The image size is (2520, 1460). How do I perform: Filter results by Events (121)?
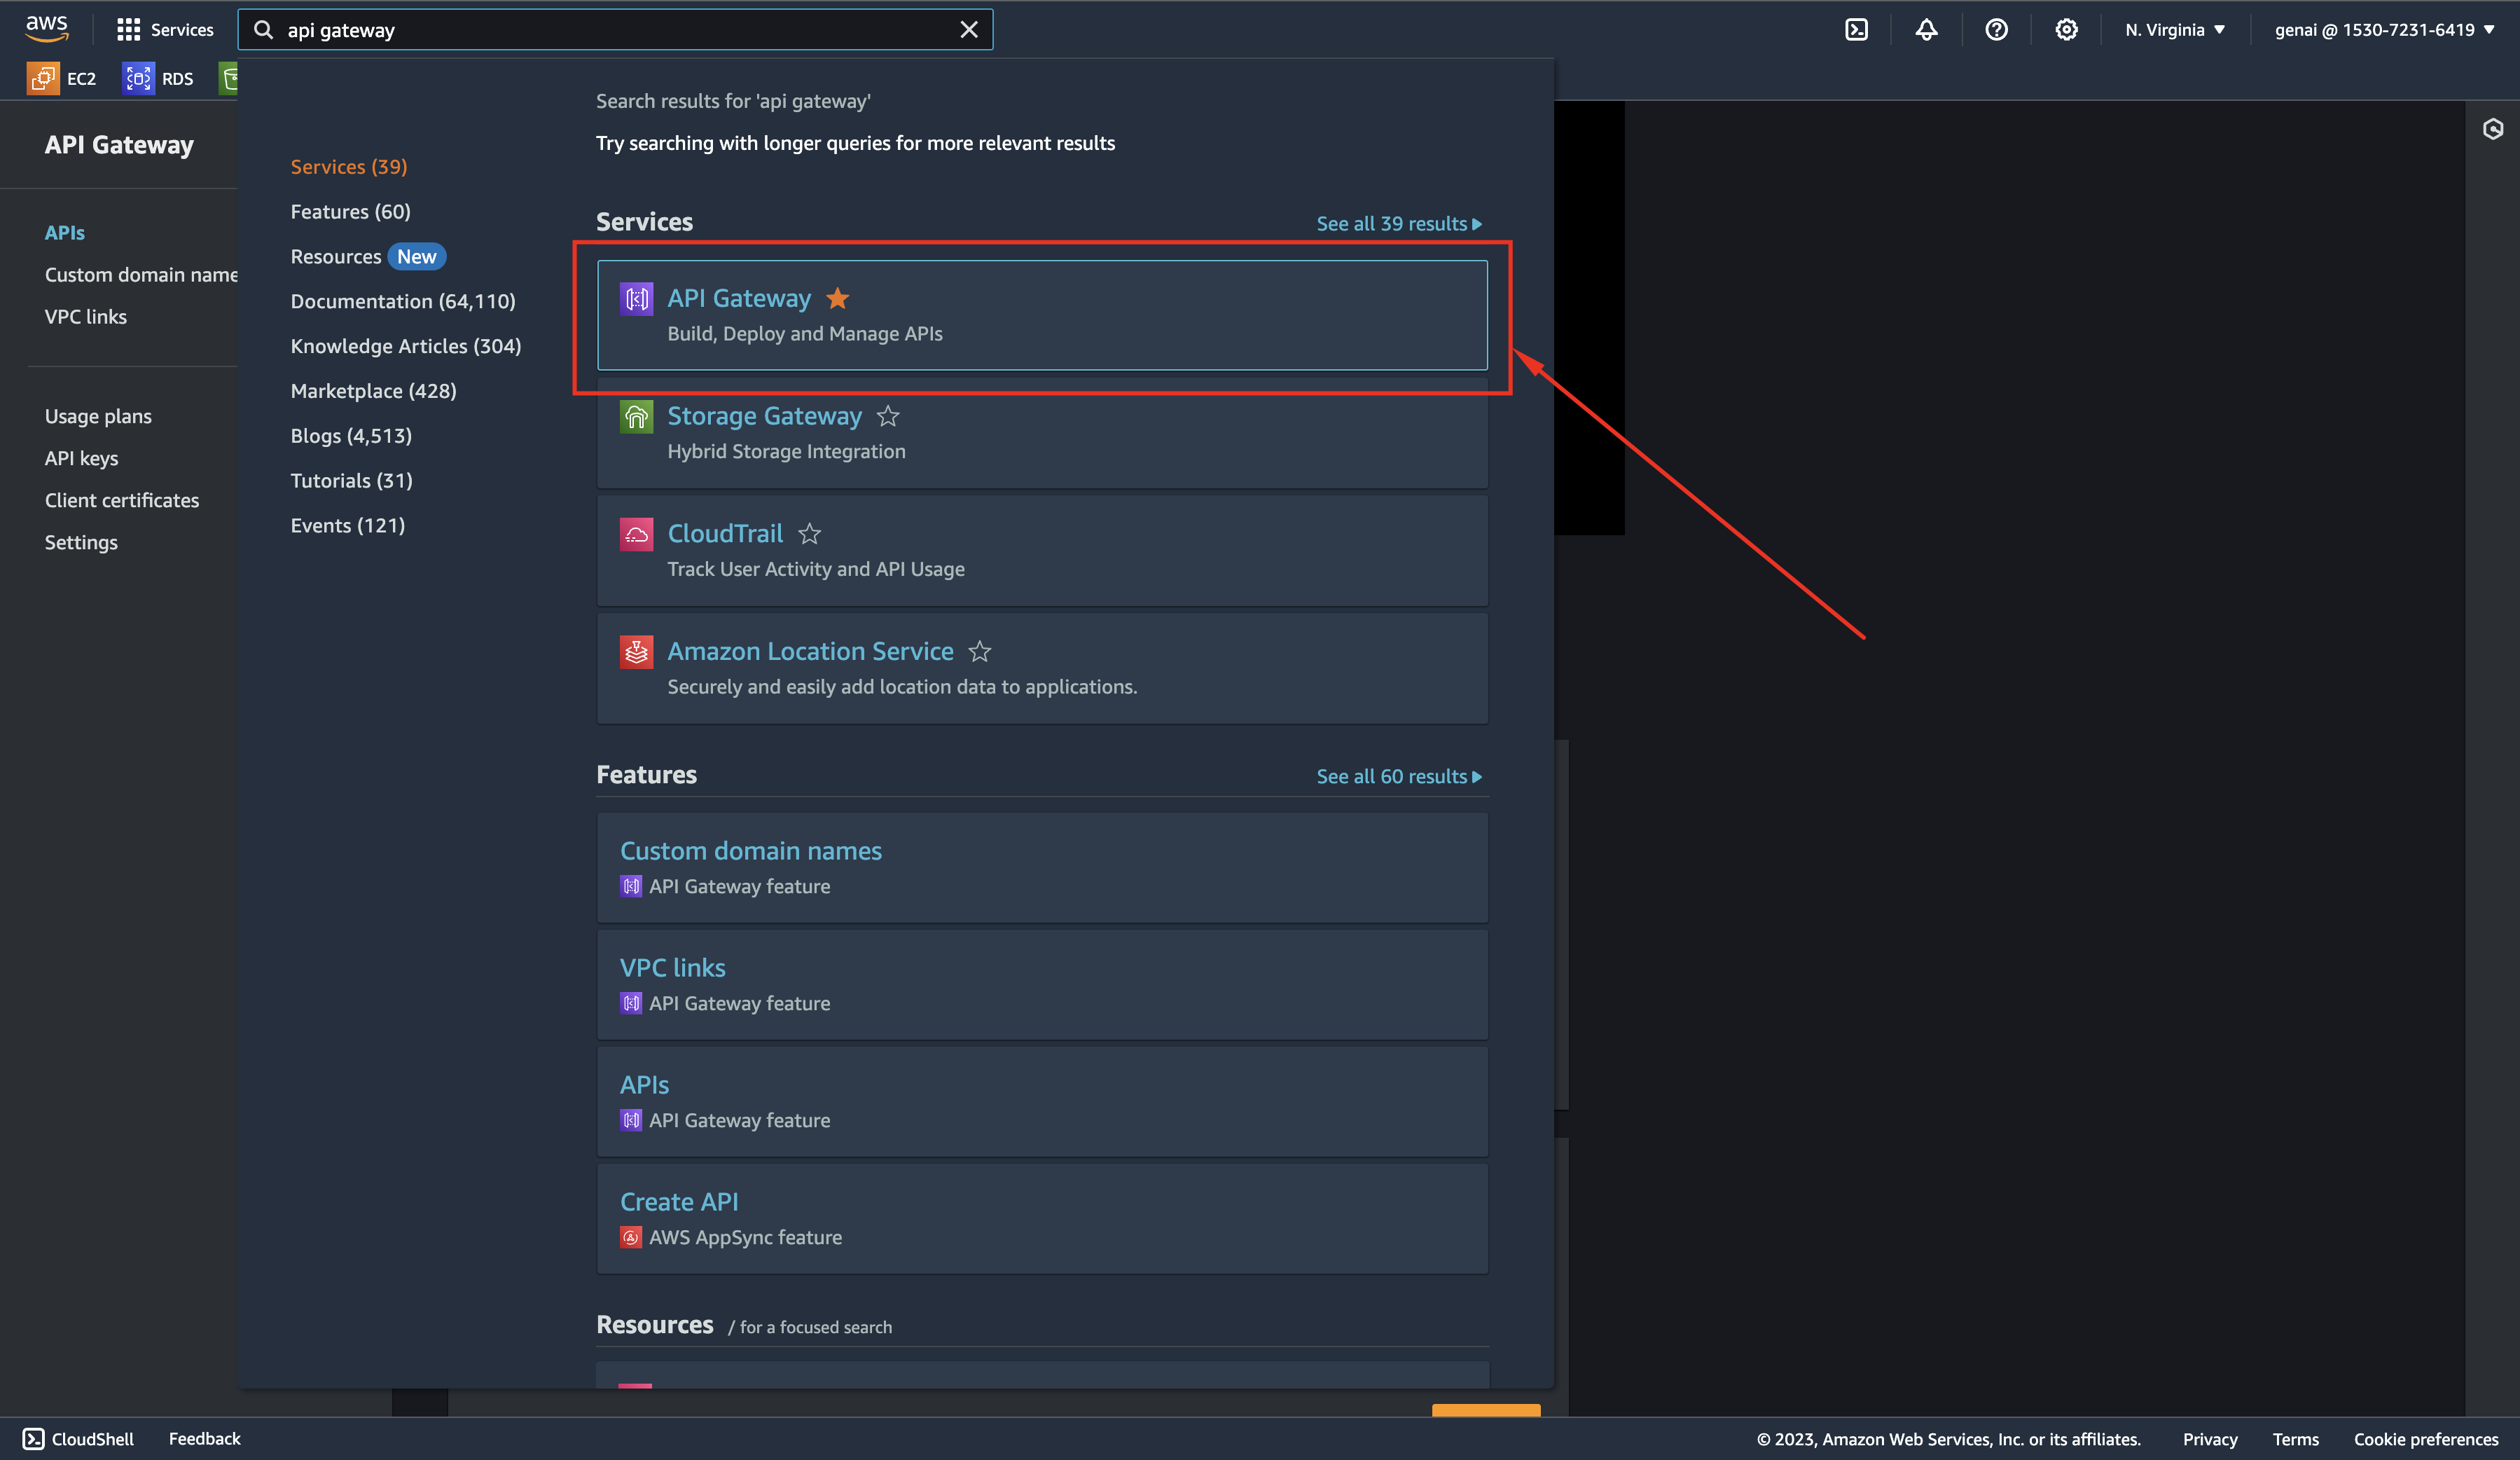(347, 526)
